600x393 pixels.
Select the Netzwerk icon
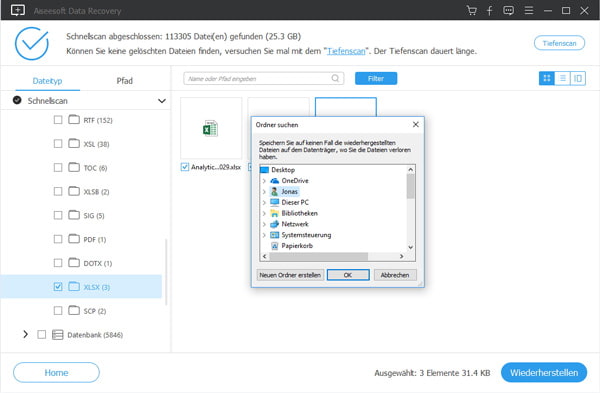(274, 224)
